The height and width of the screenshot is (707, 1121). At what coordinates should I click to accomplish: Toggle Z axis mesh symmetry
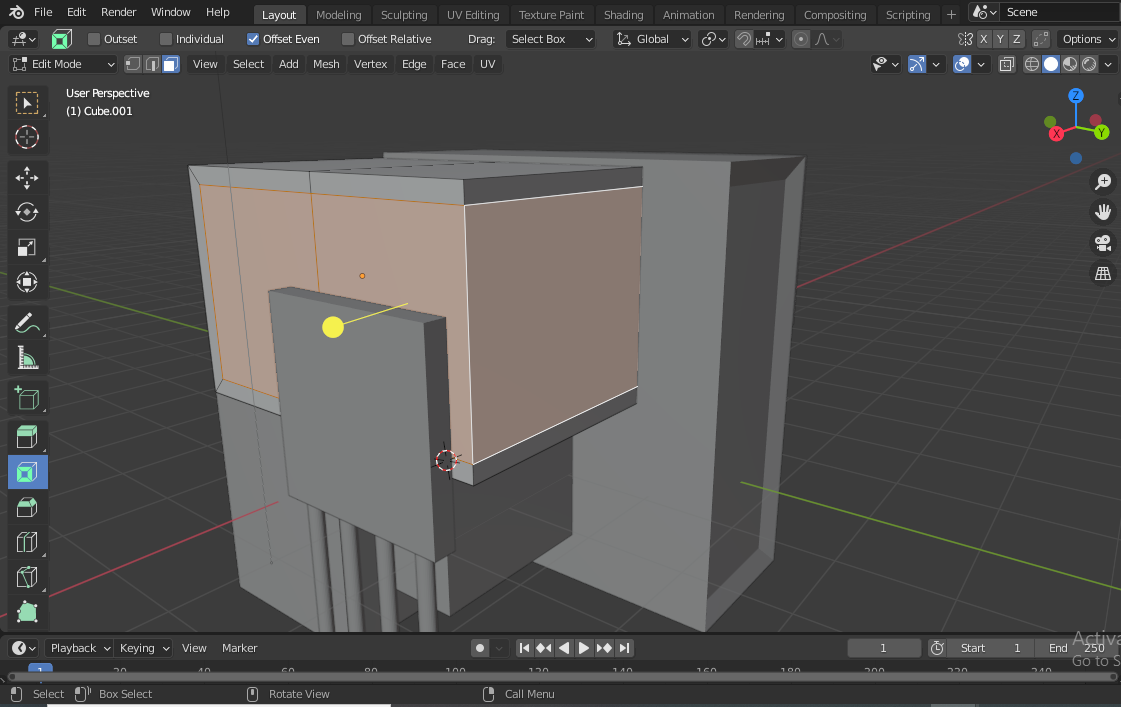click(x=1016, y=39)
